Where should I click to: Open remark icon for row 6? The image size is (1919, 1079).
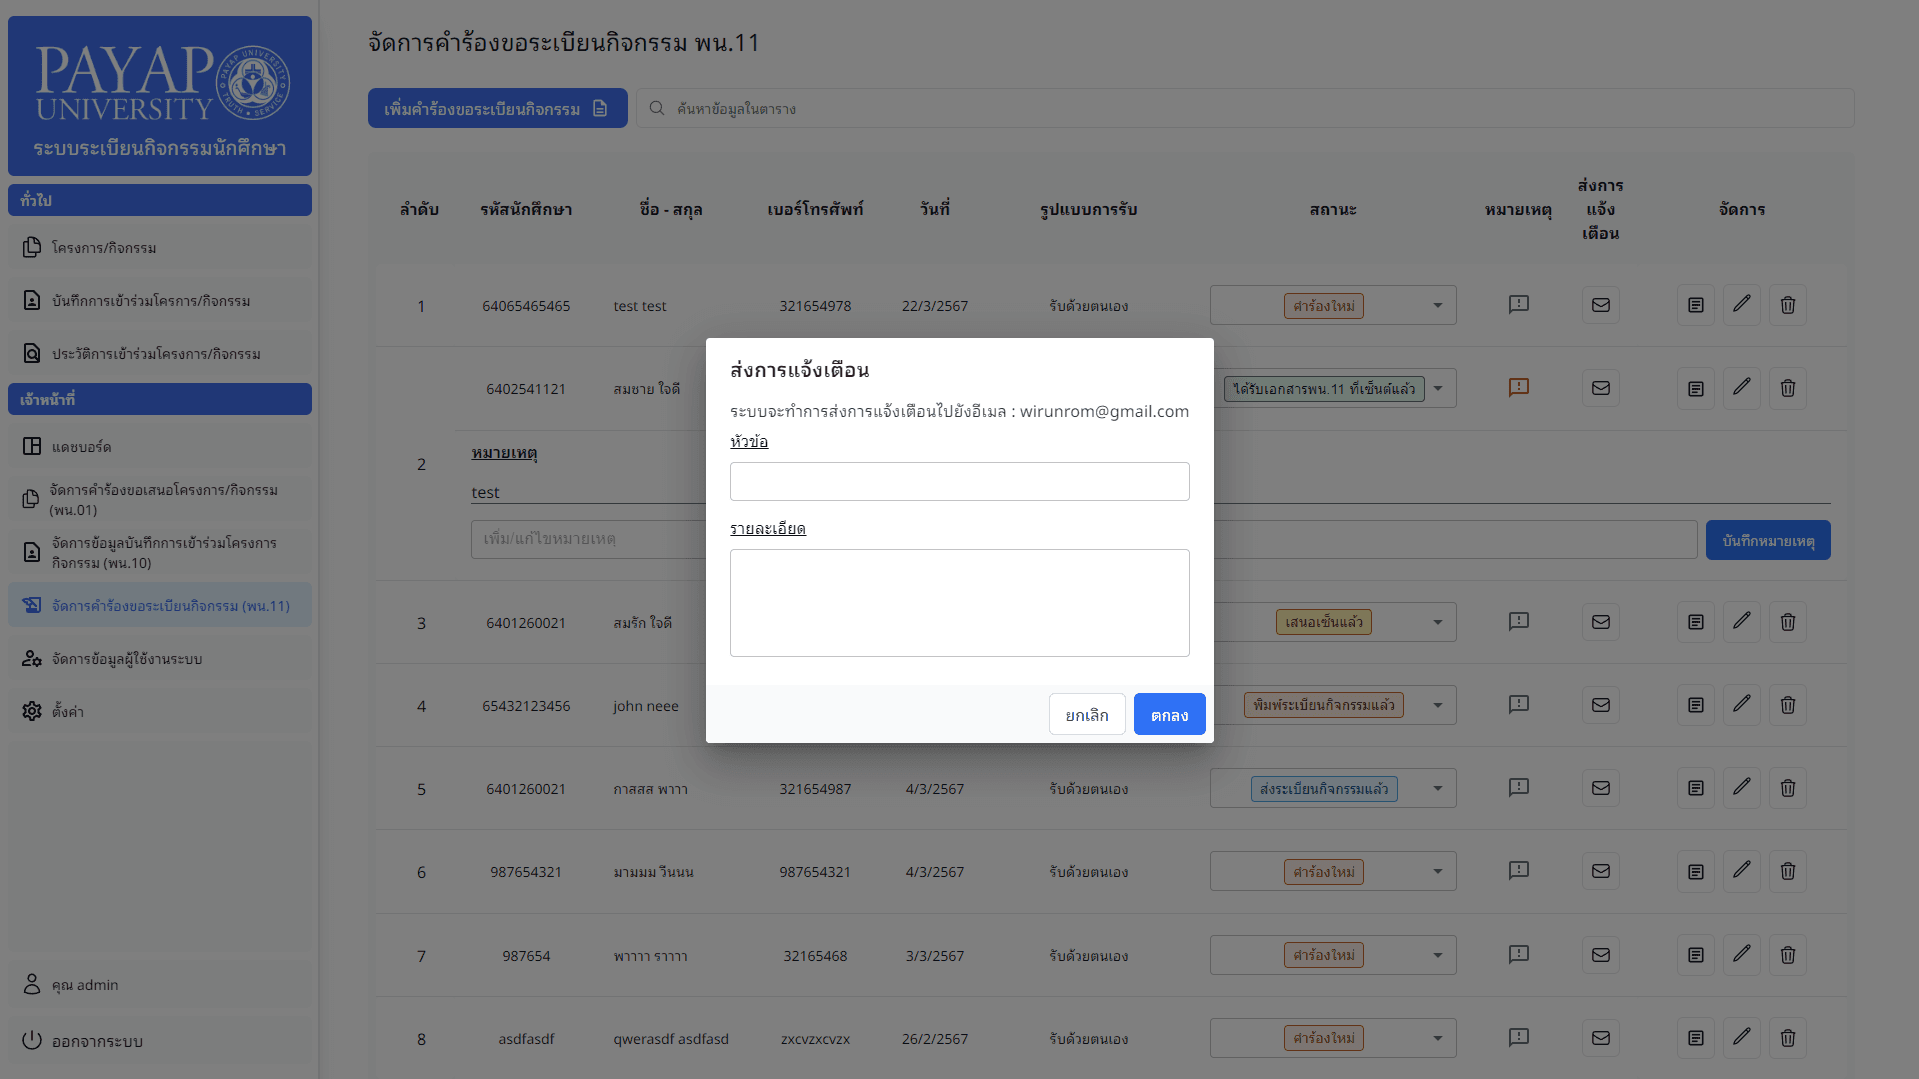pyautogui.click(x=1518, y=870)
